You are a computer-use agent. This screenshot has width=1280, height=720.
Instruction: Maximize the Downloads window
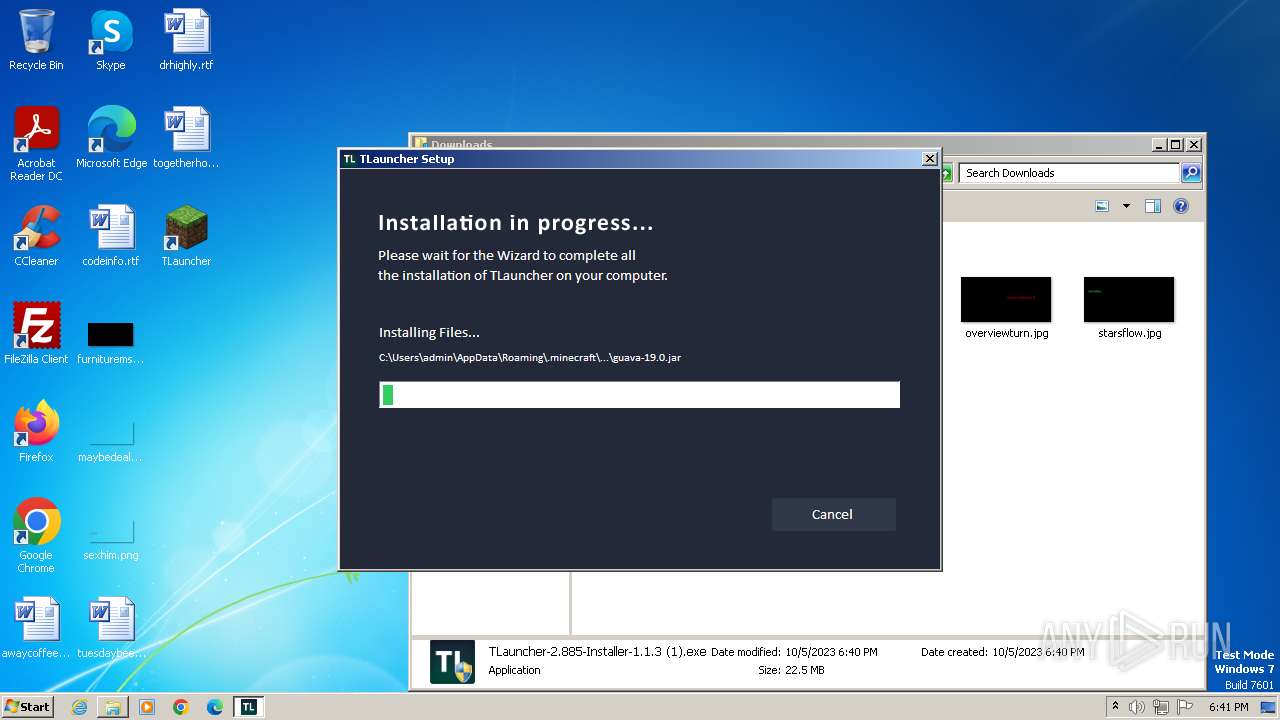coord(1176,144)
